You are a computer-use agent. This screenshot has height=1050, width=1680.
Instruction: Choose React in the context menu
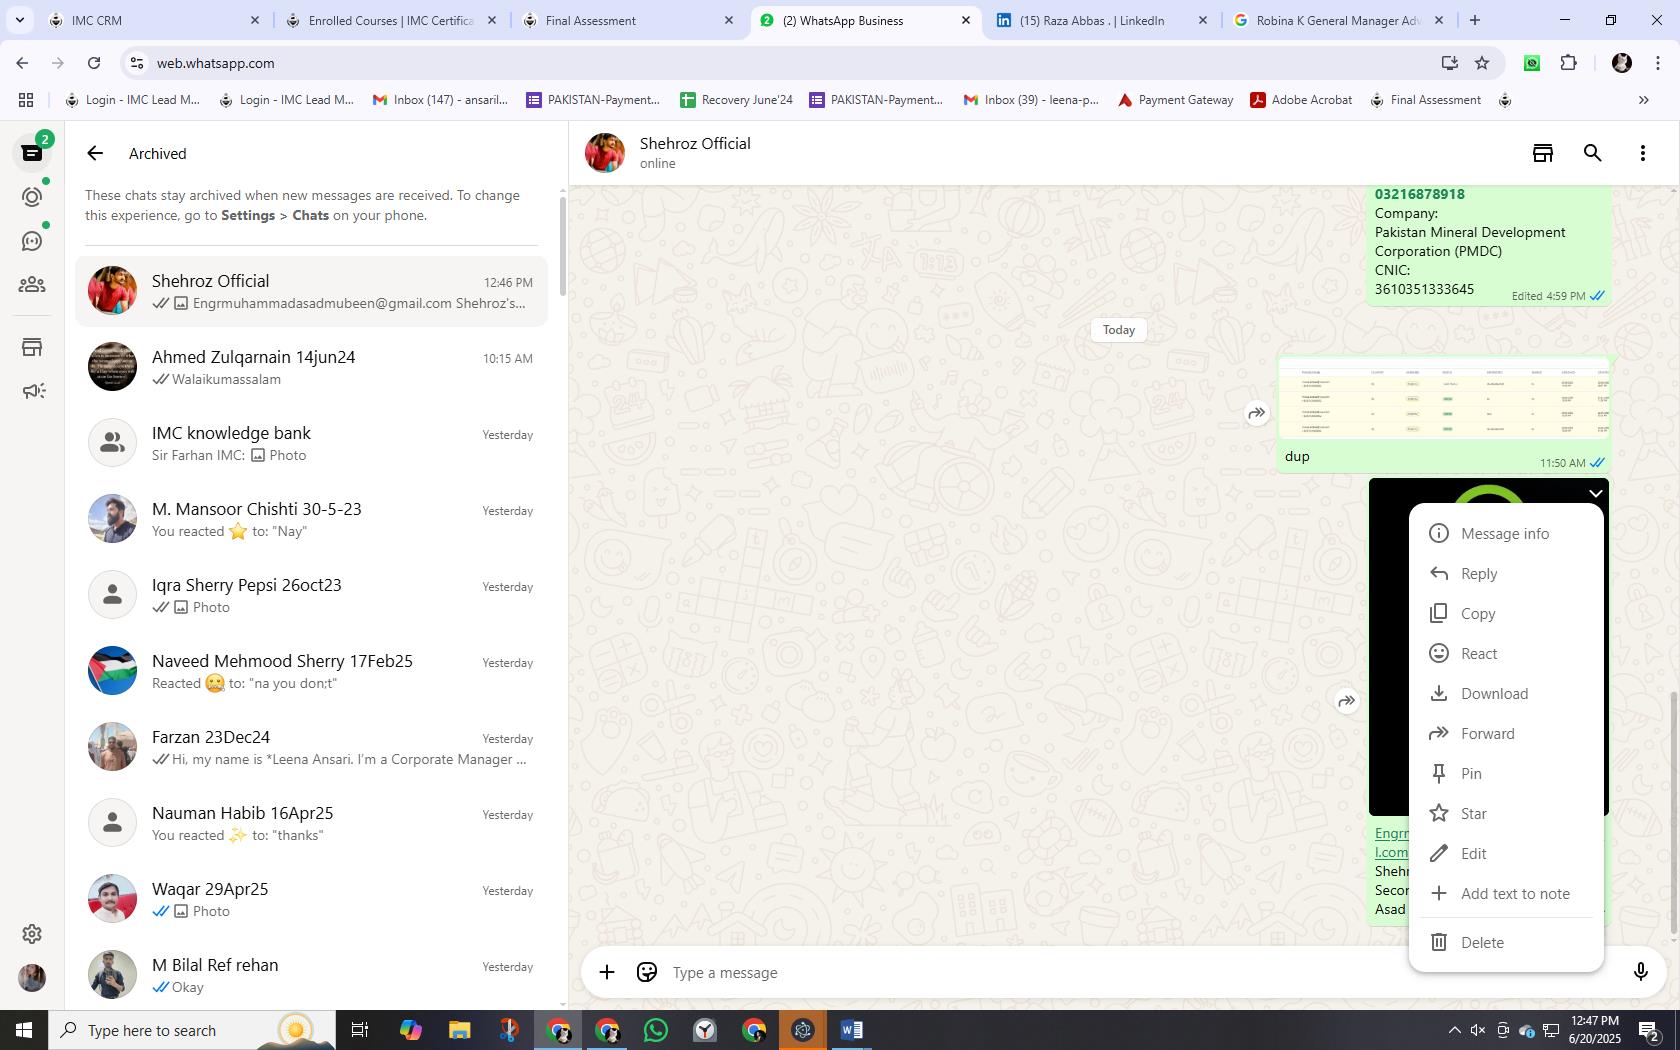pyautogui.click(x=1506, y=653)
